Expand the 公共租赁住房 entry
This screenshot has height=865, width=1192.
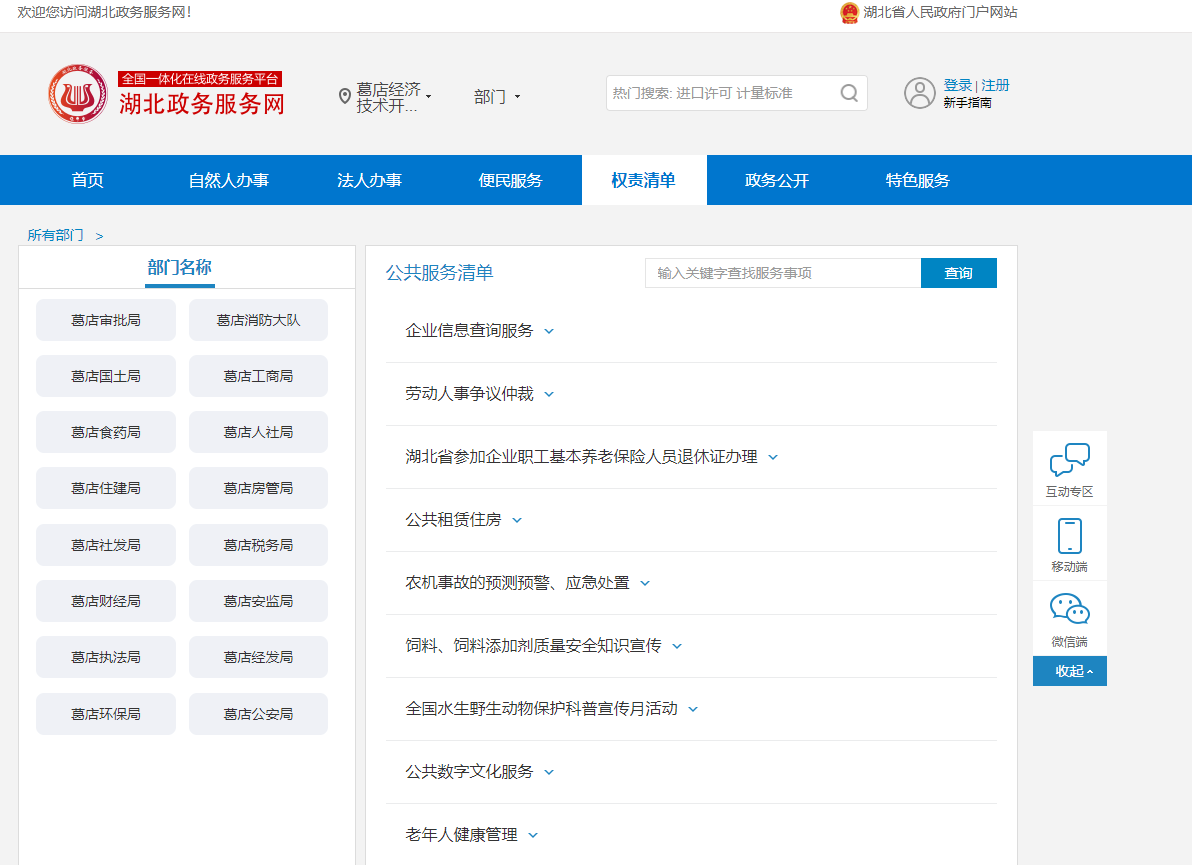click(463, 520)
